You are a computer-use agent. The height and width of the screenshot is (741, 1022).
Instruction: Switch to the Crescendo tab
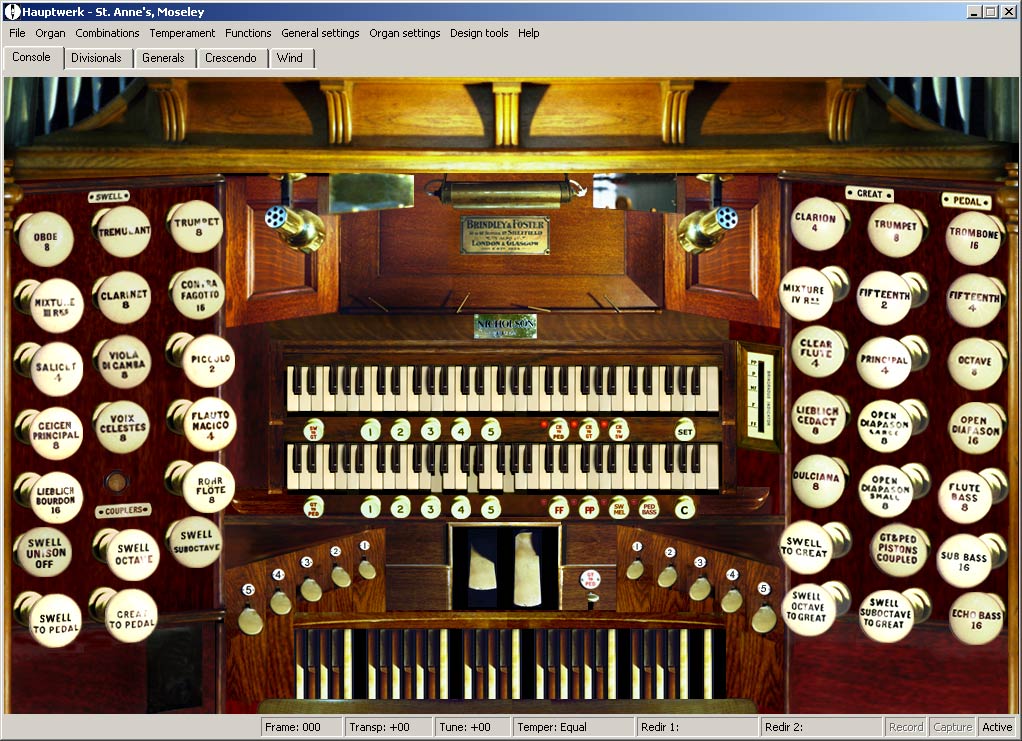point(231,58)
